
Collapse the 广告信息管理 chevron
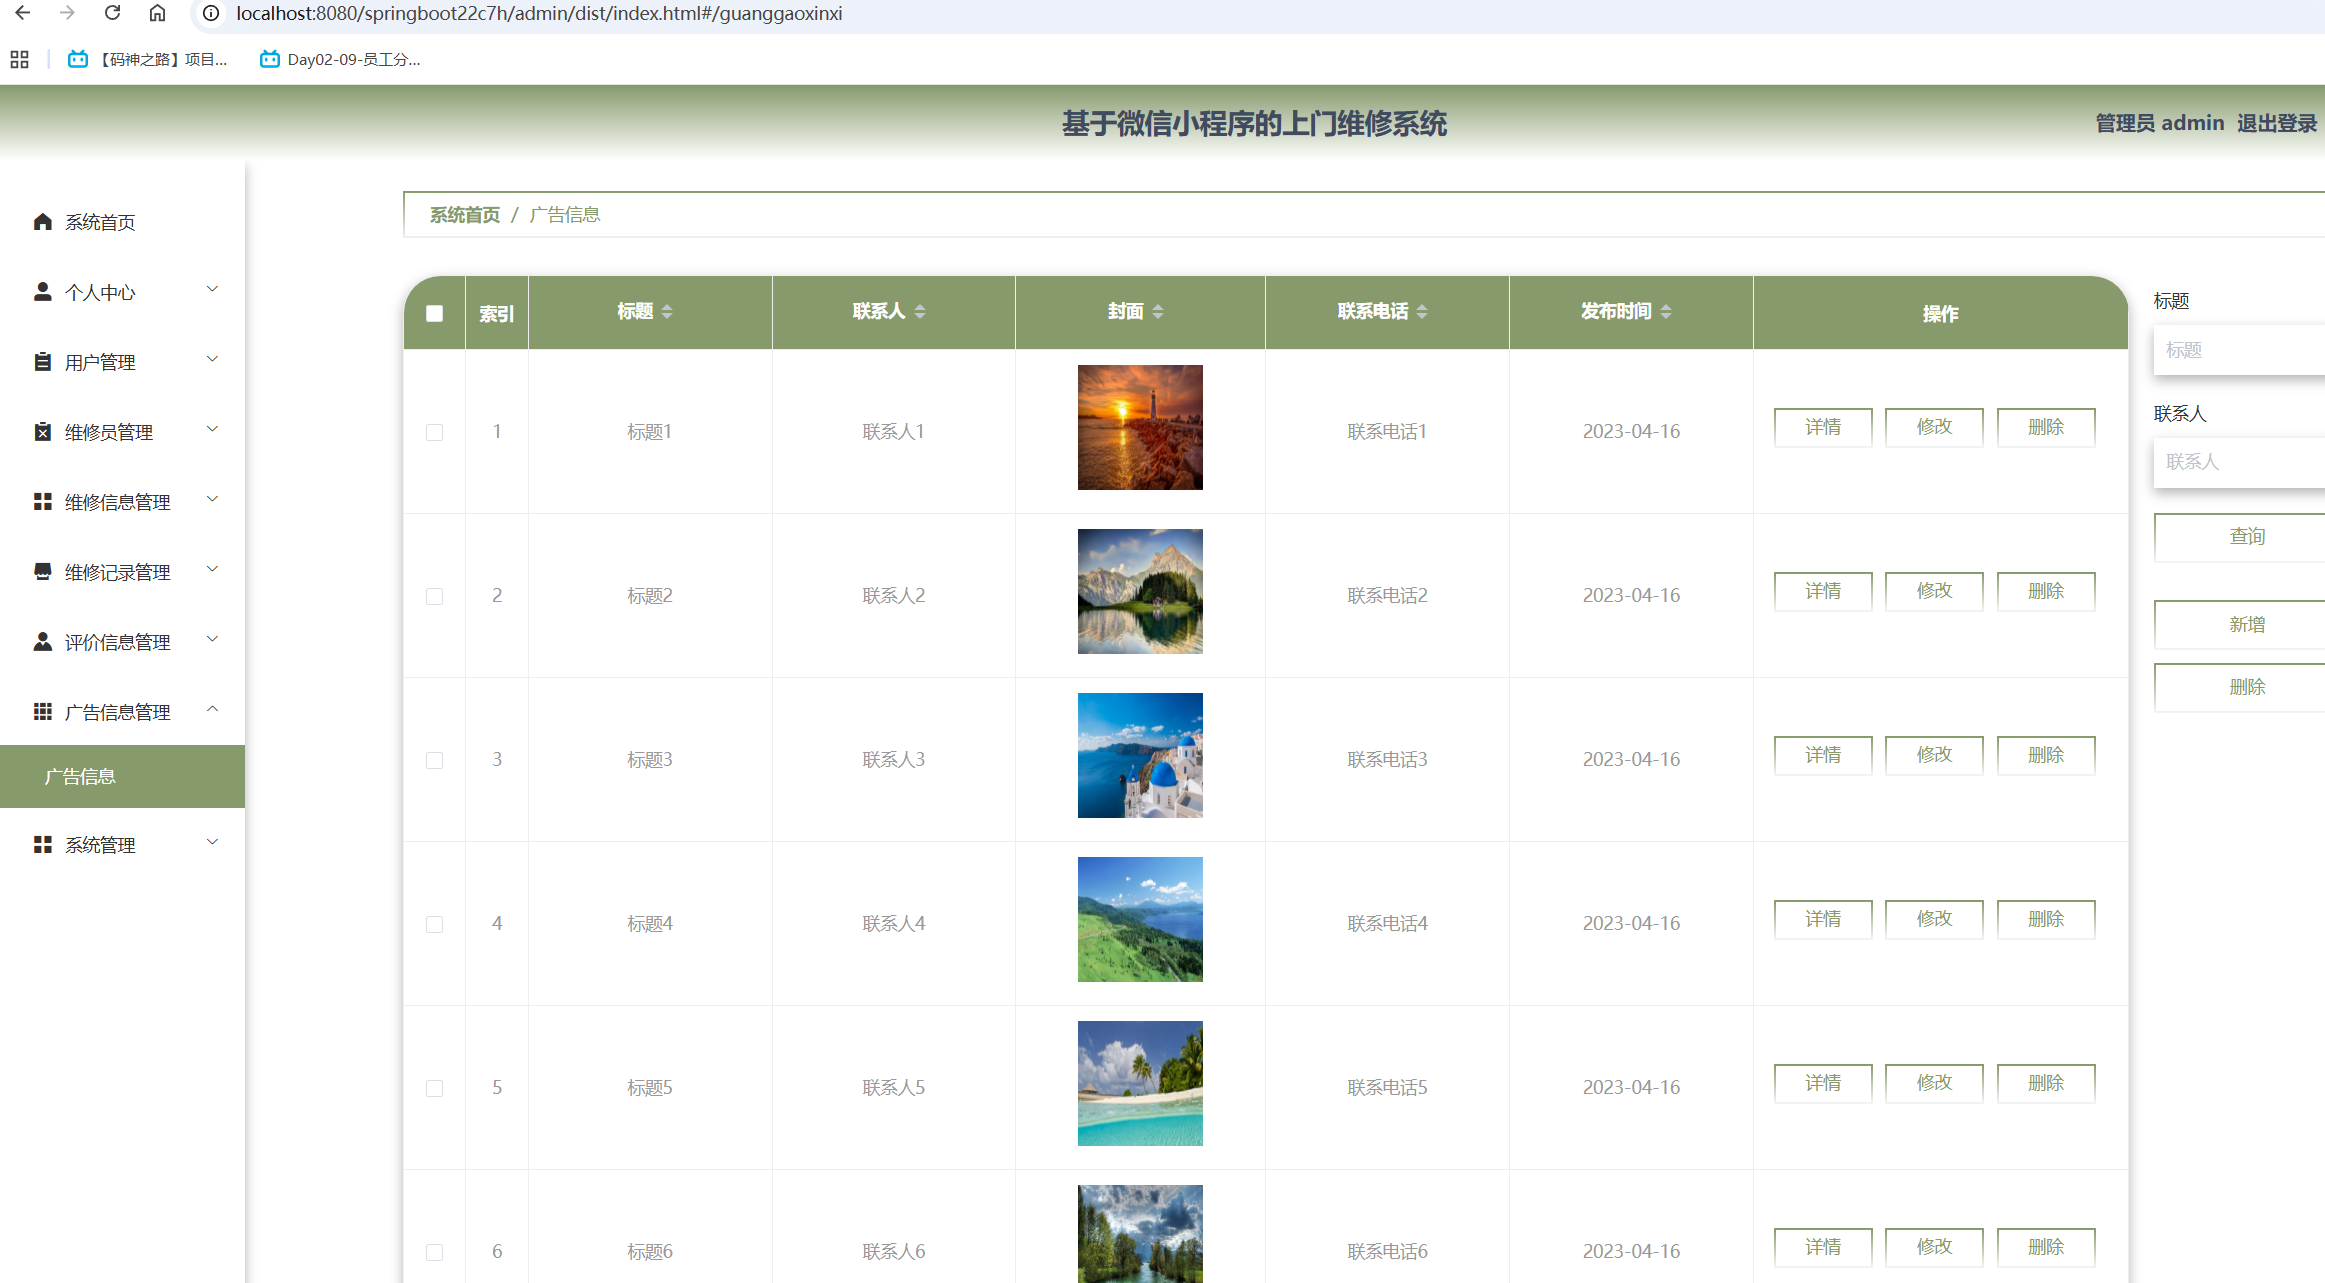pos(212,710)
